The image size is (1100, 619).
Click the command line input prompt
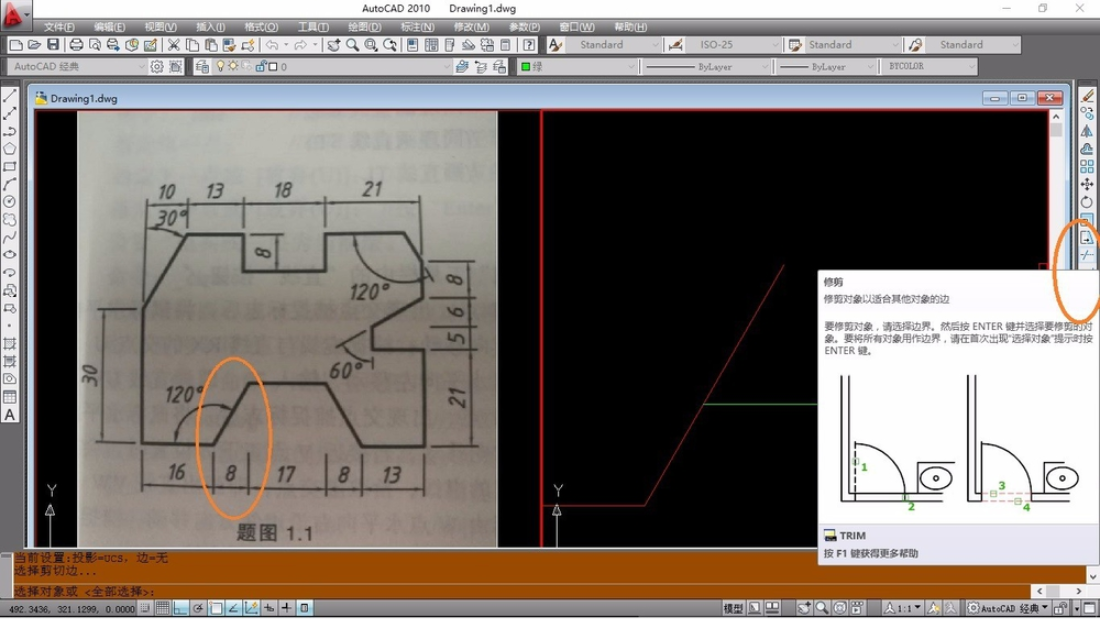519,591
